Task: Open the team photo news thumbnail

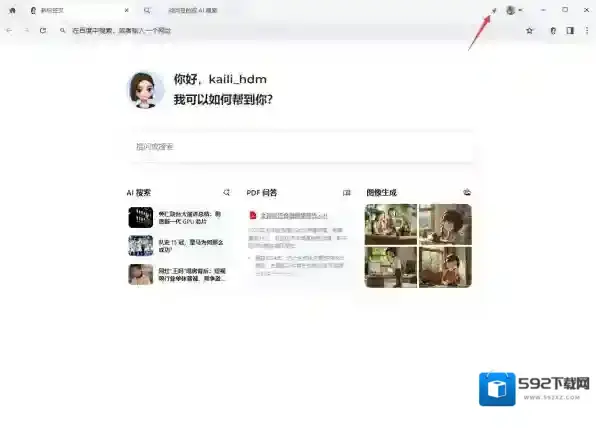Action: pos(141,246)
